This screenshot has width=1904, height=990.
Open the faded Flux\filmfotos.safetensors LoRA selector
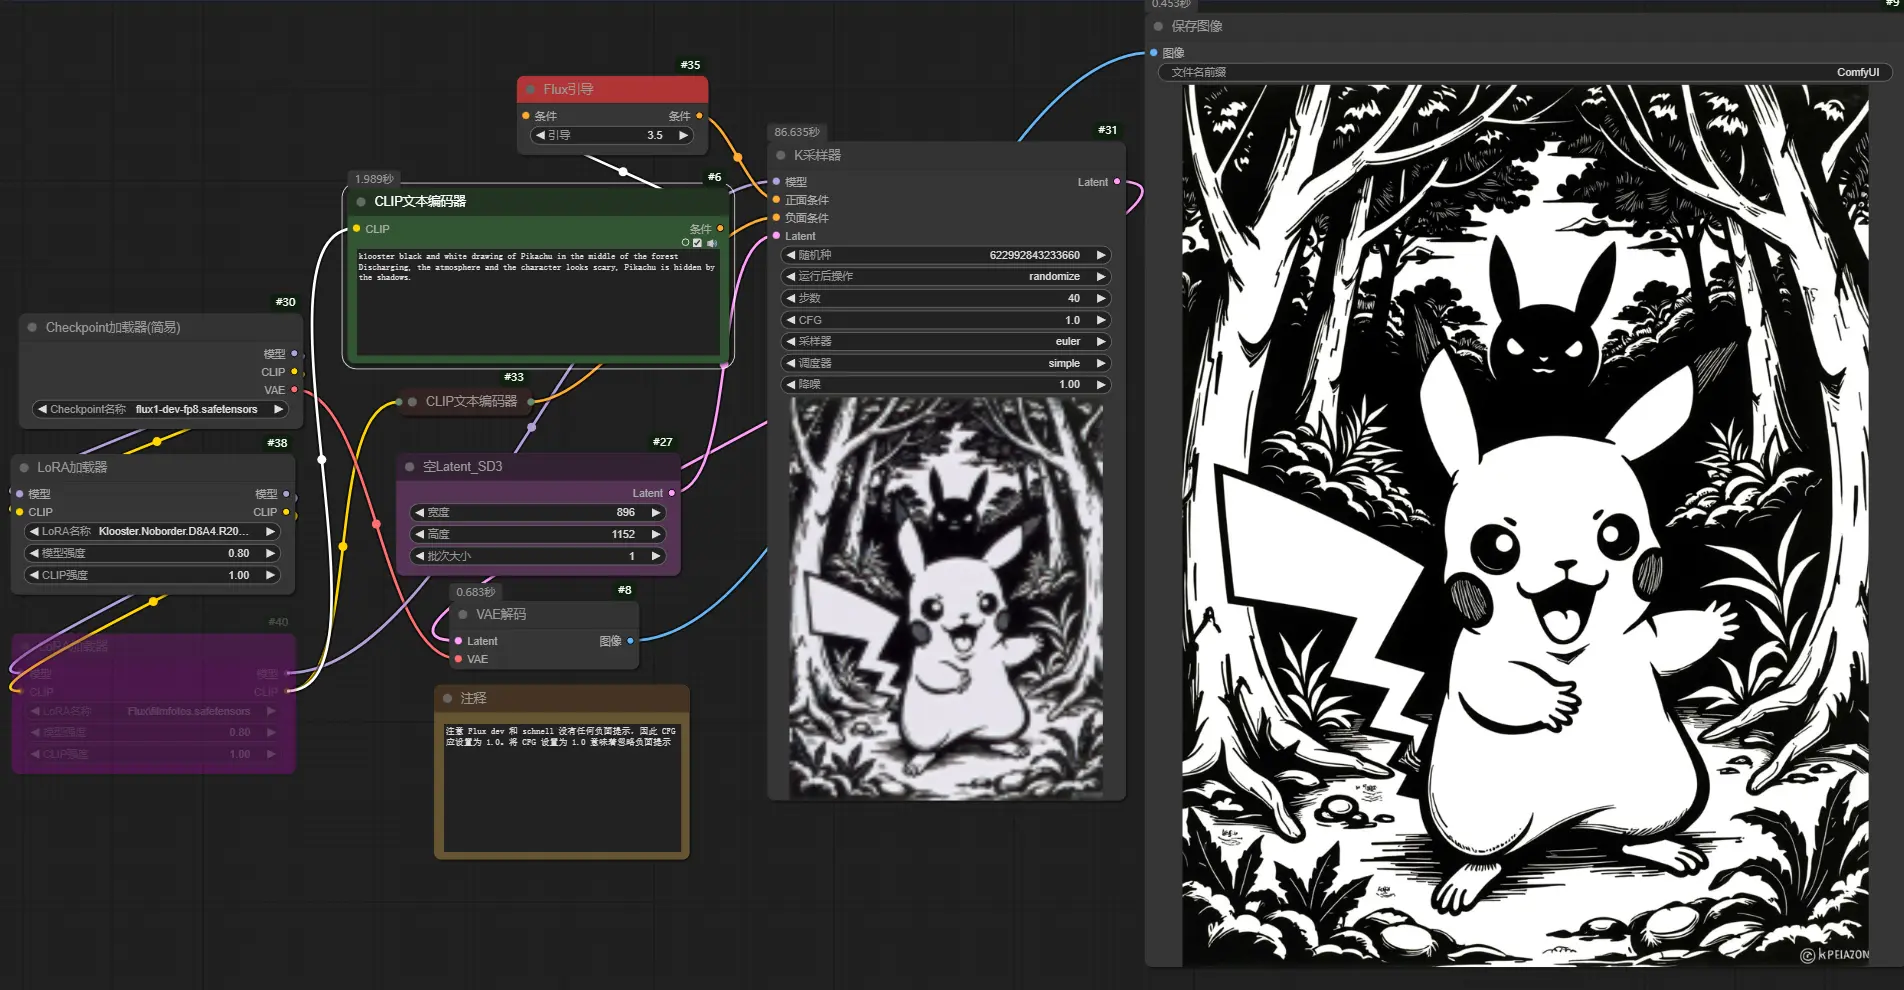pyautogui.click(x=152, y=711)
